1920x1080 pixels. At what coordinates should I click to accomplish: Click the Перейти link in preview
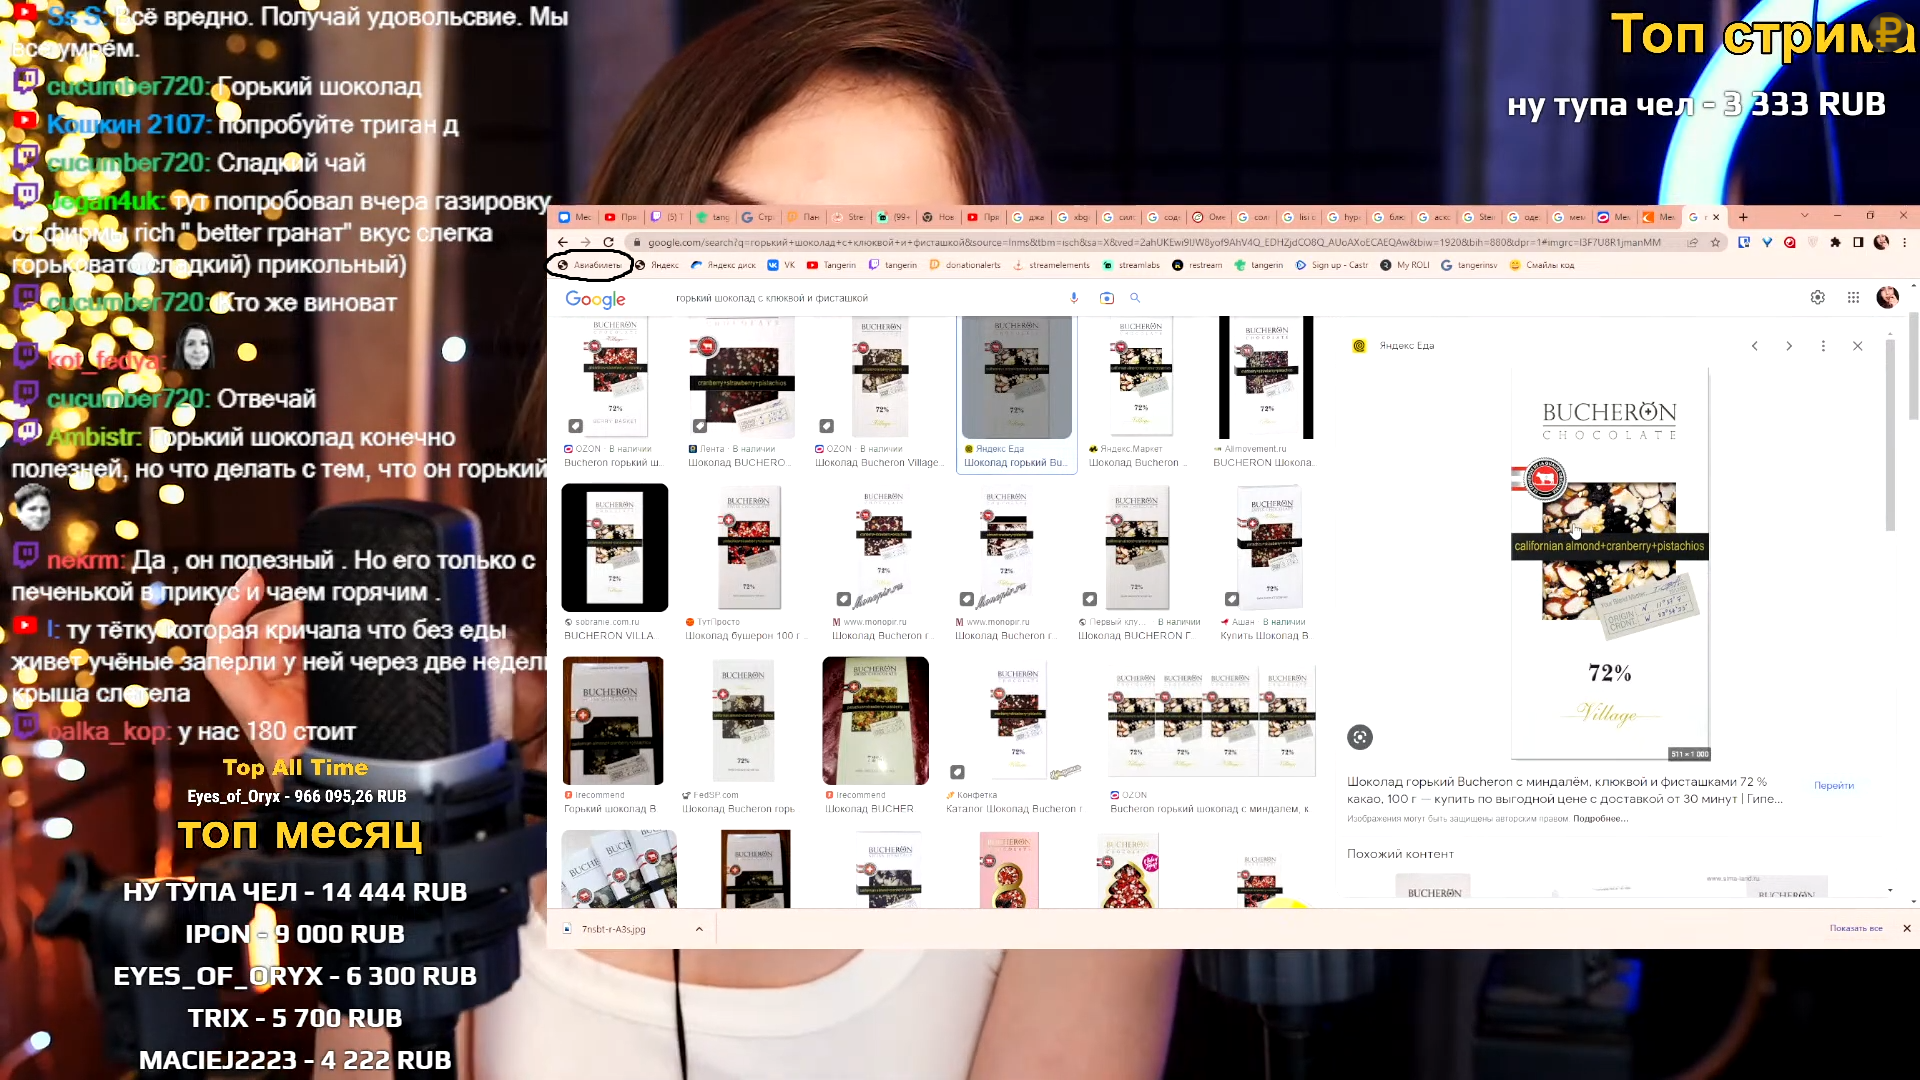[1833, 786]
